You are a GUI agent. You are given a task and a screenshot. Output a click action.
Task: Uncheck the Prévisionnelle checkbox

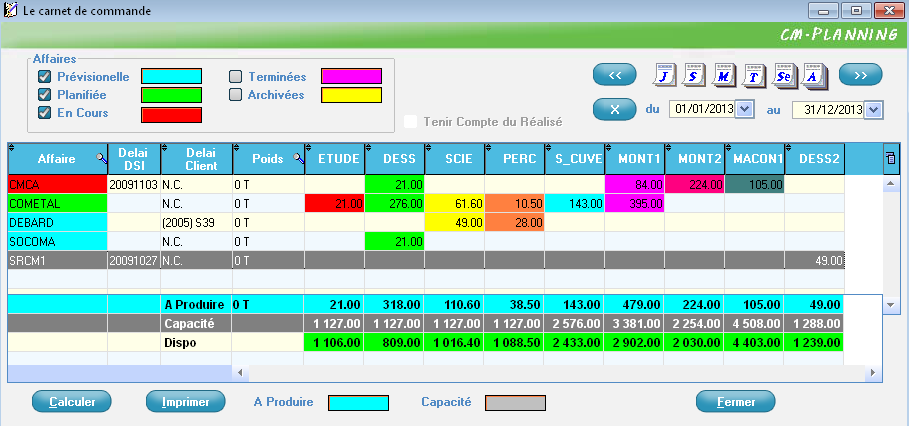[x=44, y=77]
